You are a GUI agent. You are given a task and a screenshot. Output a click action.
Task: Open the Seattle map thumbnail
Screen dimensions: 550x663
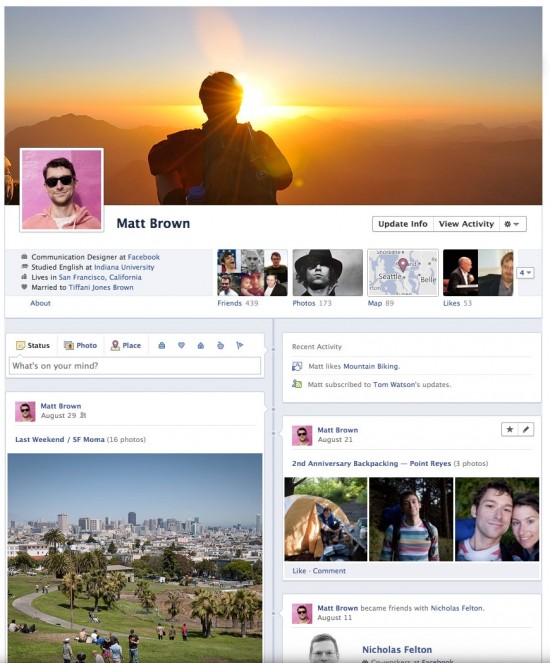coord(402,273)
